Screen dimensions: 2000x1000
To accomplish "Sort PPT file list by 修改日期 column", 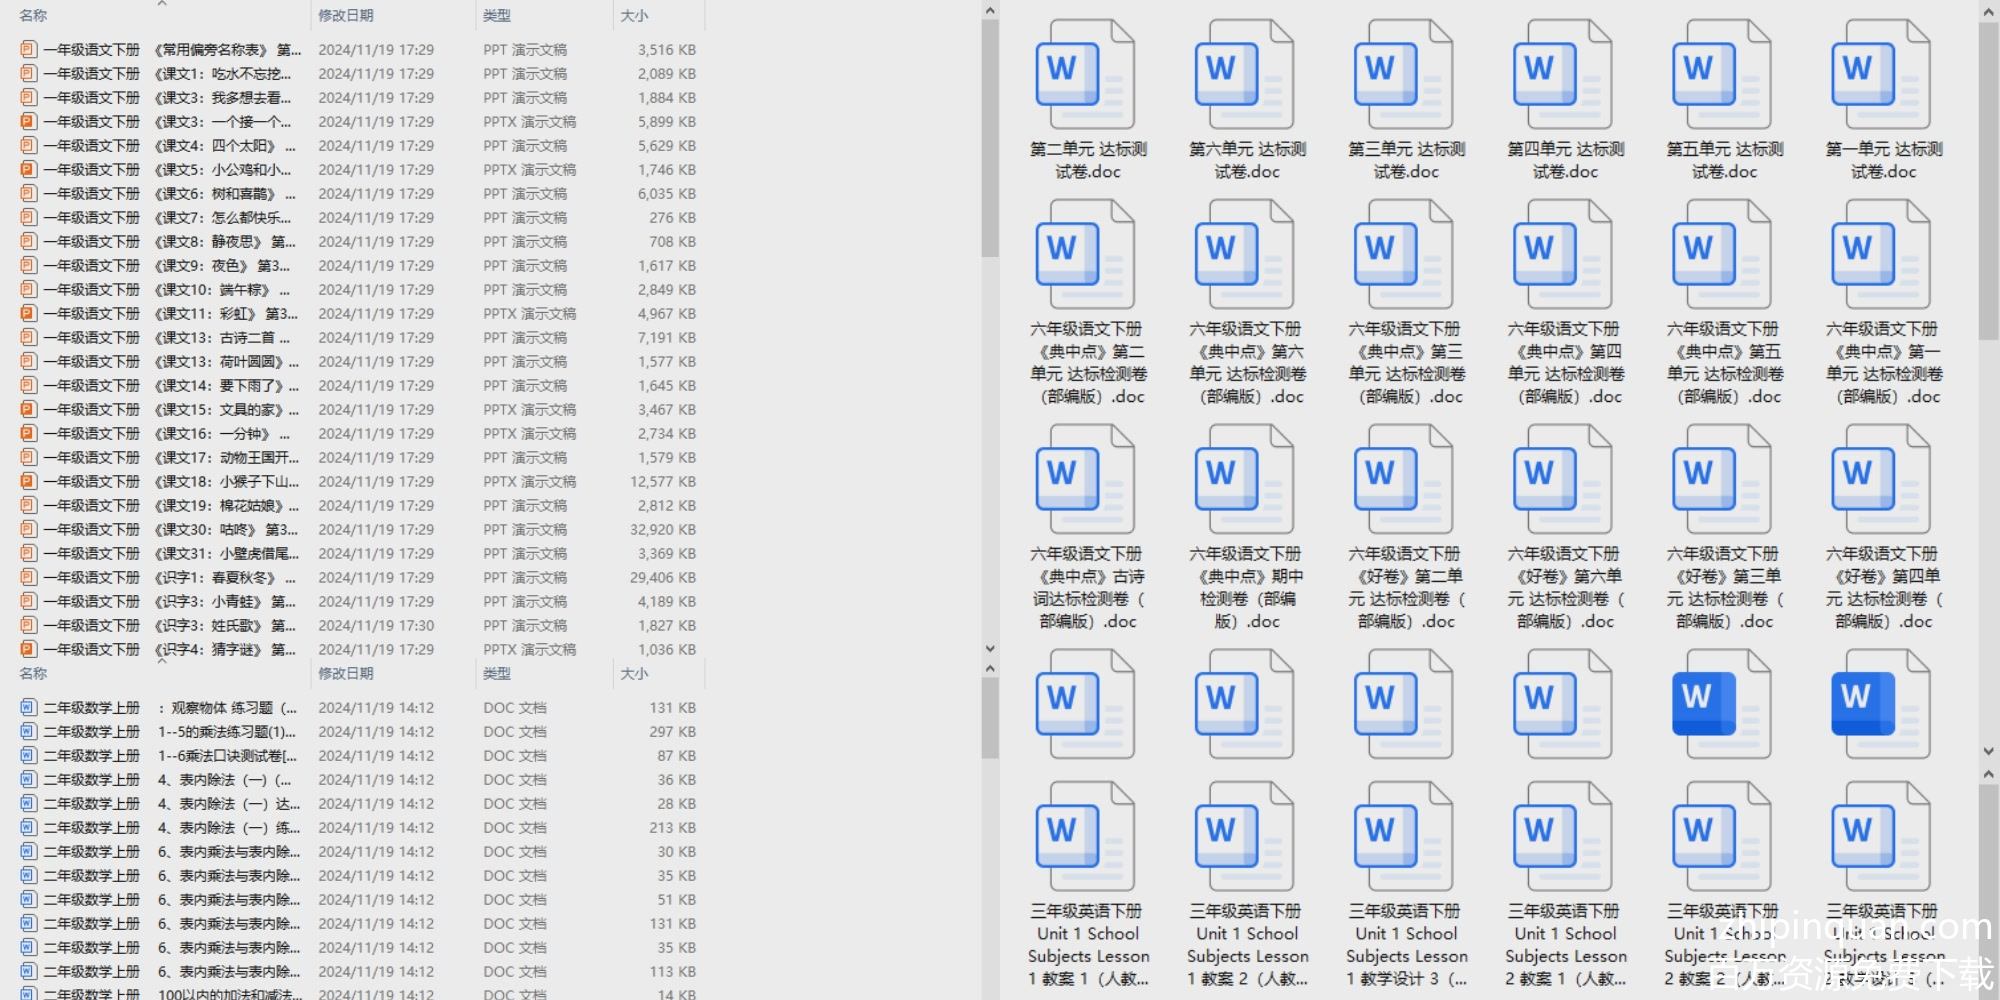I will point(346,16).
